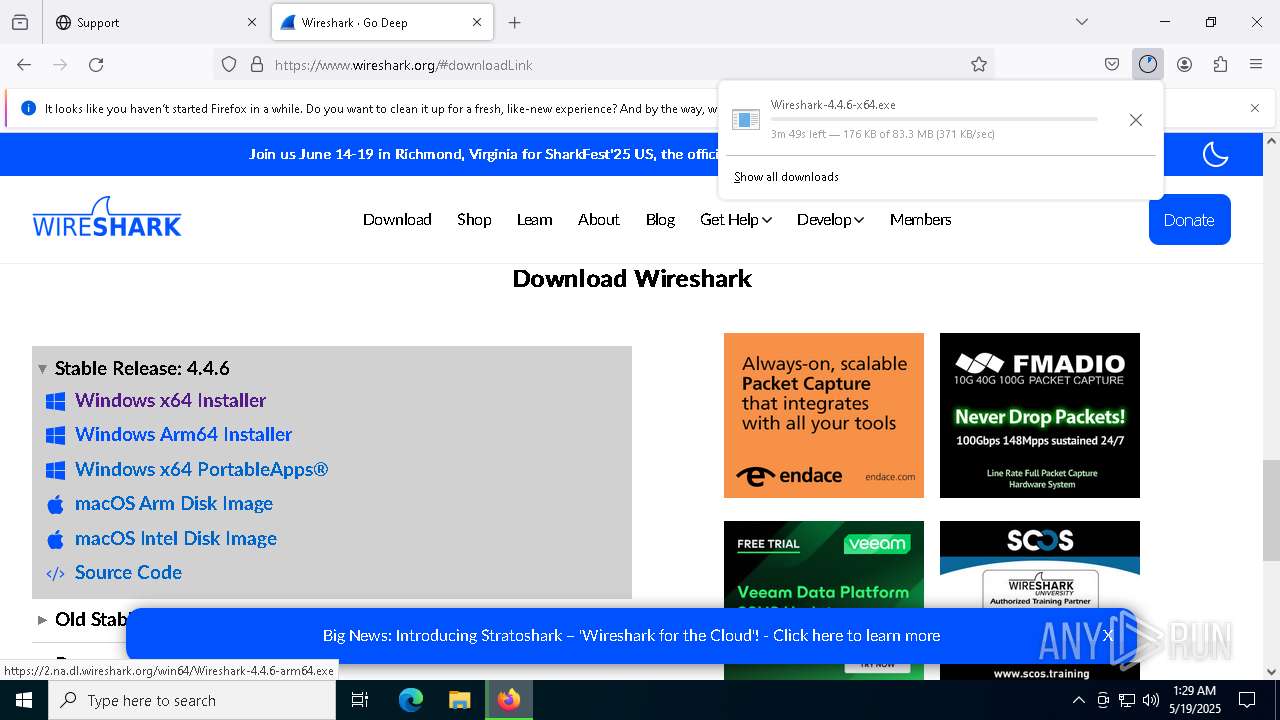Click the Windows icon beside Arm64 Installer
The height and width of the screenshot is (720, 1280).
[x=56, y=435]
